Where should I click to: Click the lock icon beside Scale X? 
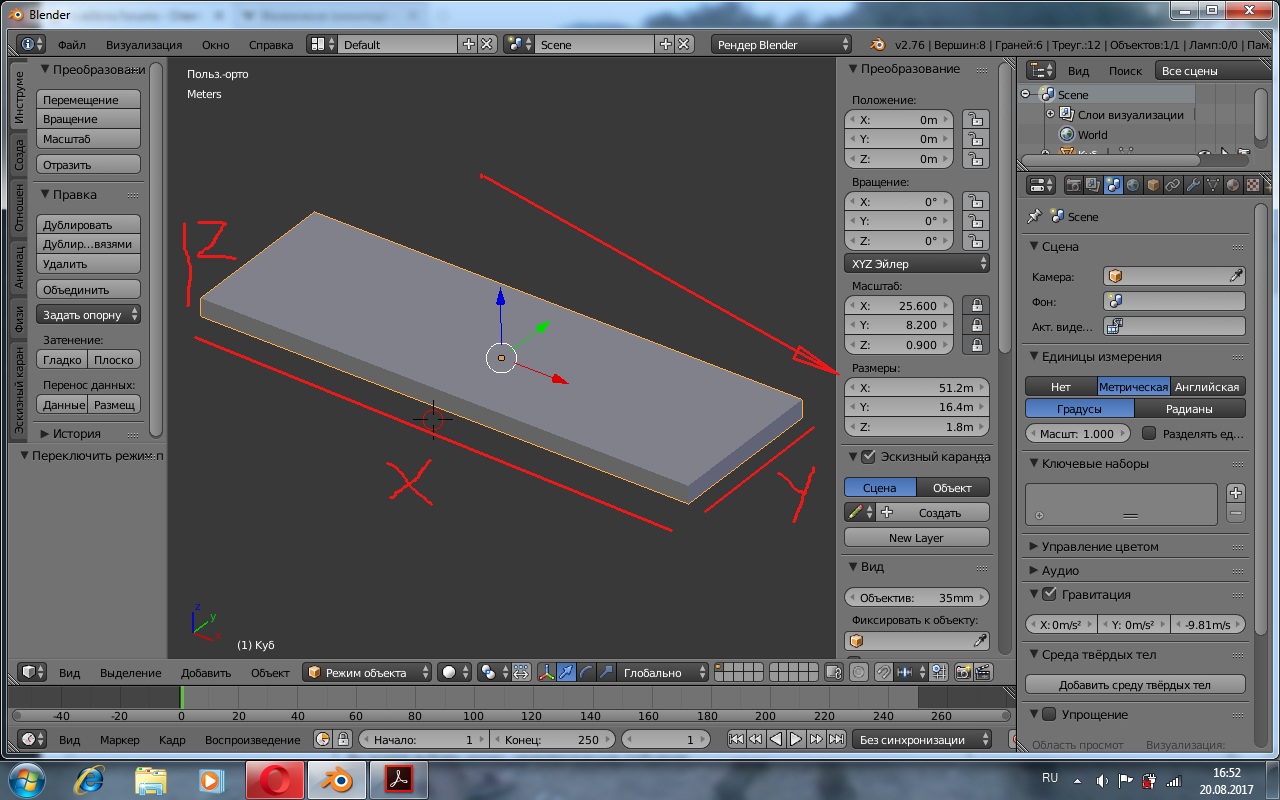click(976, 306)
